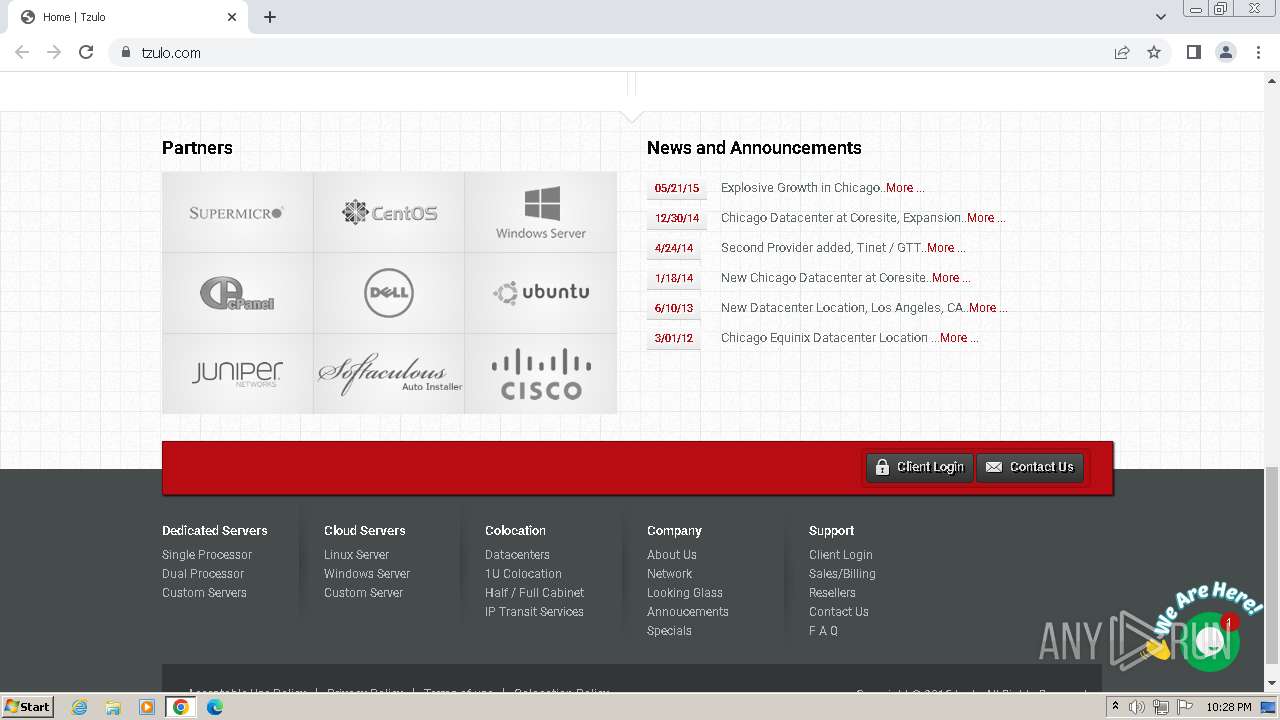This screenshot has width=1280, height=720.
Task: Open the Windows Start menu
Action: 27,707
